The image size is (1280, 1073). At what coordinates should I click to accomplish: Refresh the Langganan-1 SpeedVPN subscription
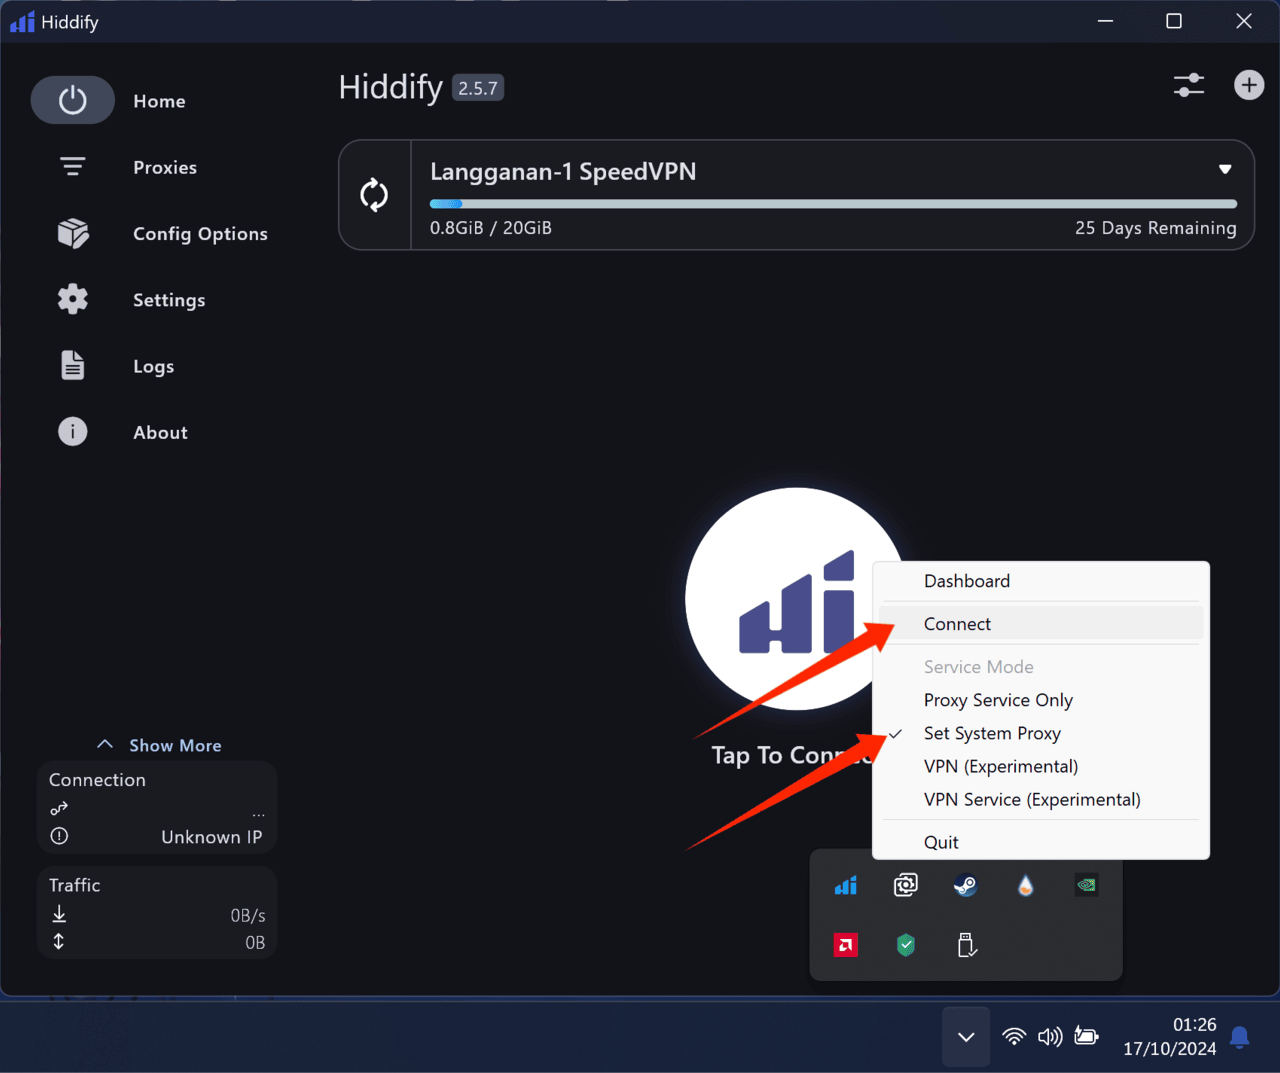[x=374, y=195]
